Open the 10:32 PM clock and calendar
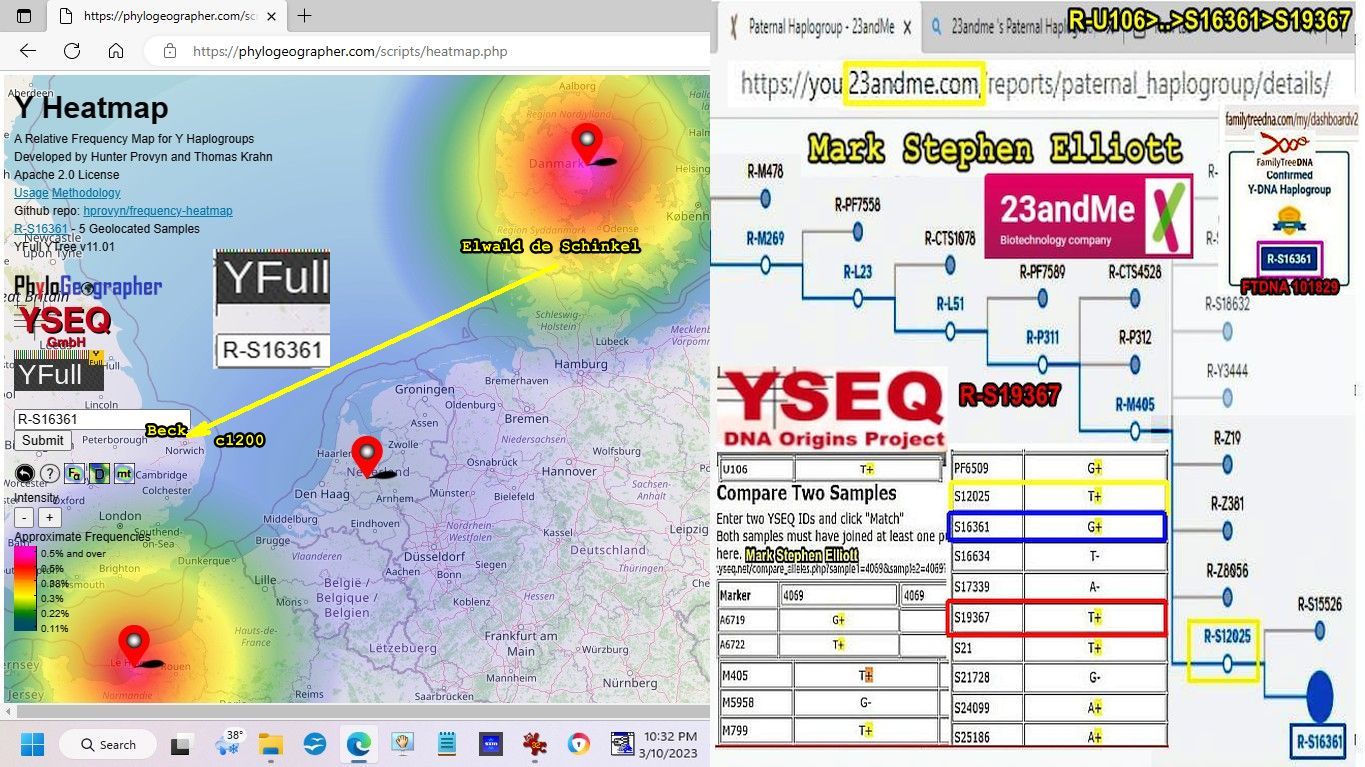1365x767 pixels. click(671, 744)
